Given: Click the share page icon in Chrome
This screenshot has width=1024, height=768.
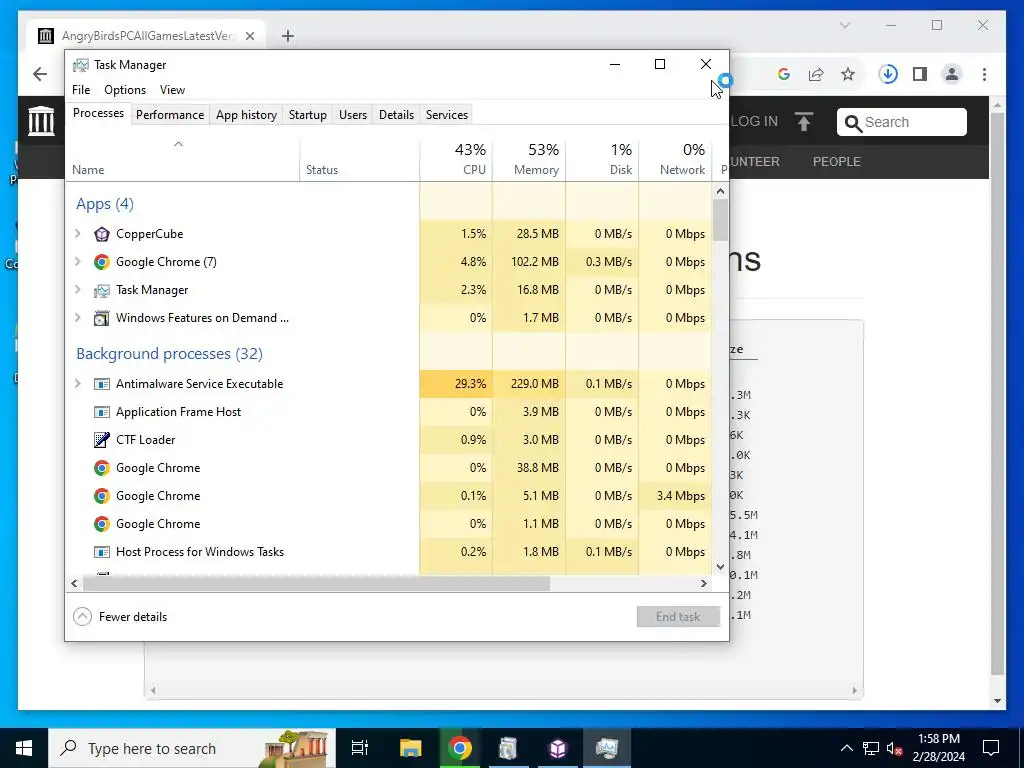Looking at the screenshot, I should pos(816,74).
